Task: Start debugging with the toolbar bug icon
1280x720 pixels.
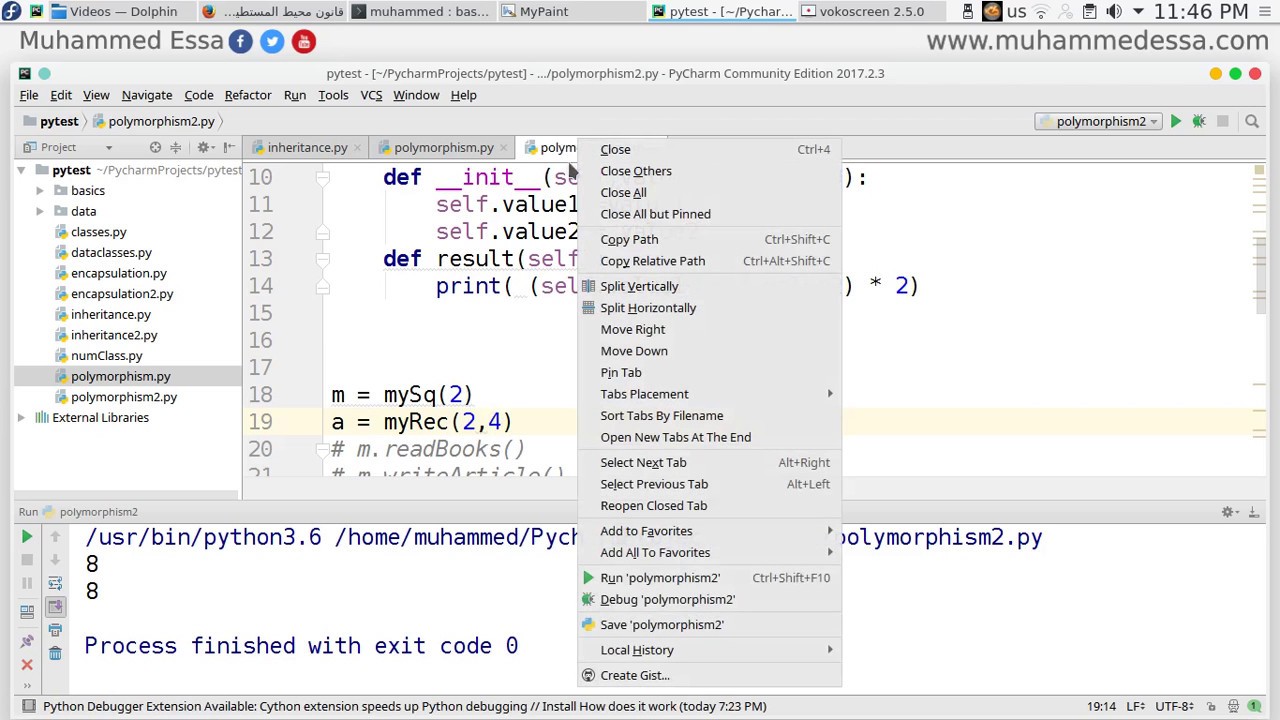Action: (x=1198, y=121)
